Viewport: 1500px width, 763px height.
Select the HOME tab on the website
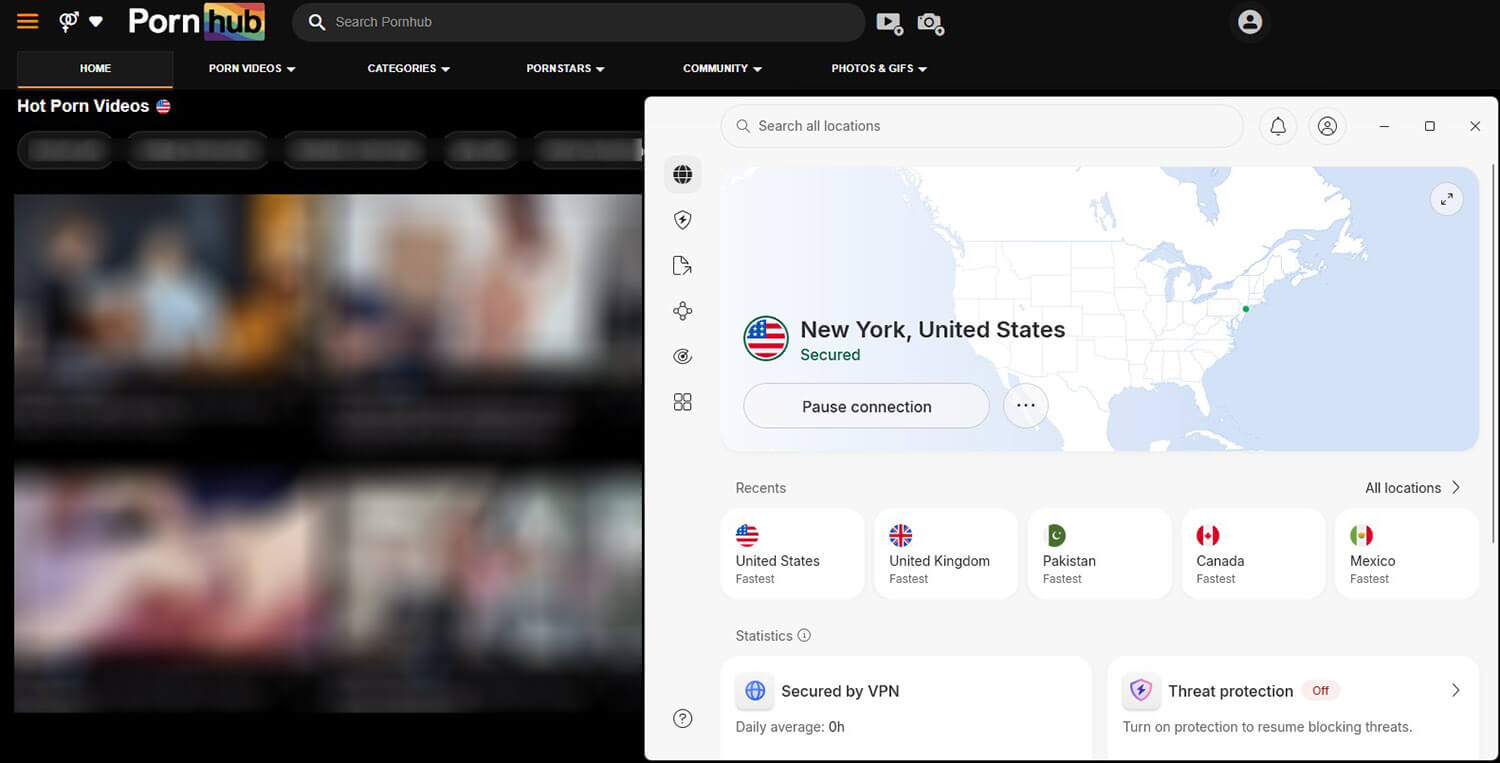pos(95,69)
